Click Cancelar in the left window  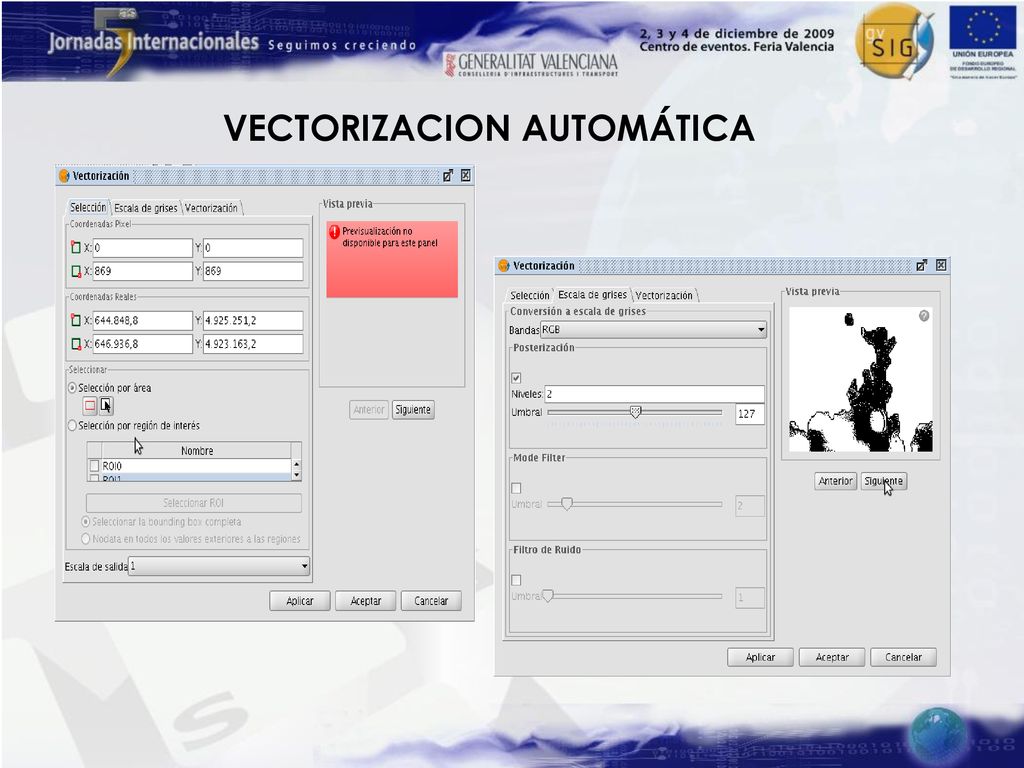[431, 601]
